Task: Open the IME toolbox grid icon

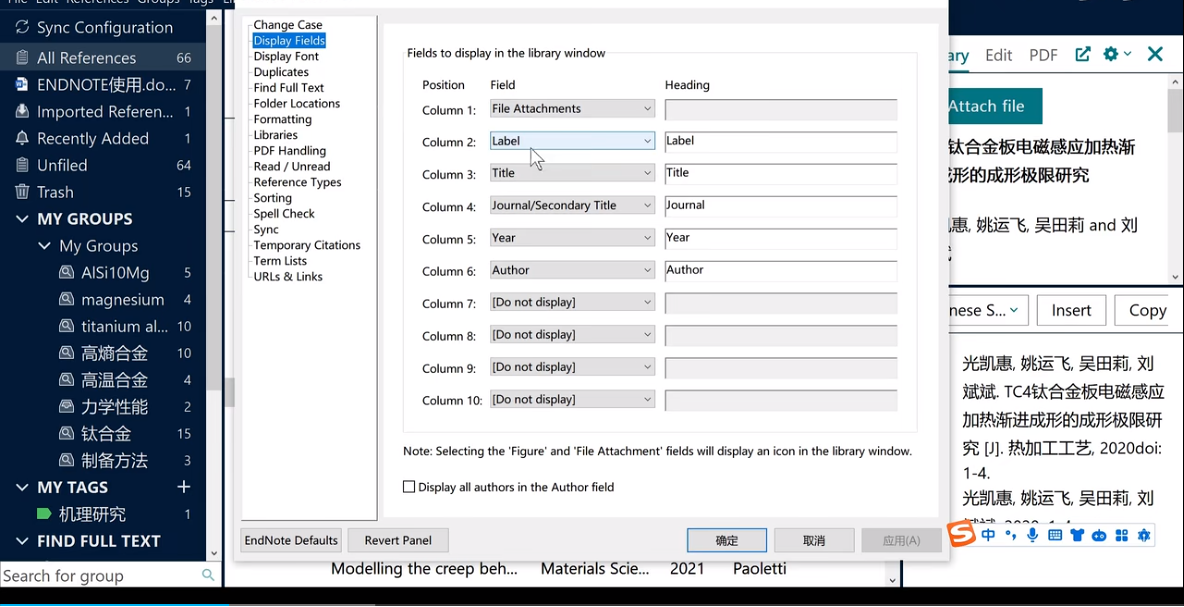Action: point(1121,535)
